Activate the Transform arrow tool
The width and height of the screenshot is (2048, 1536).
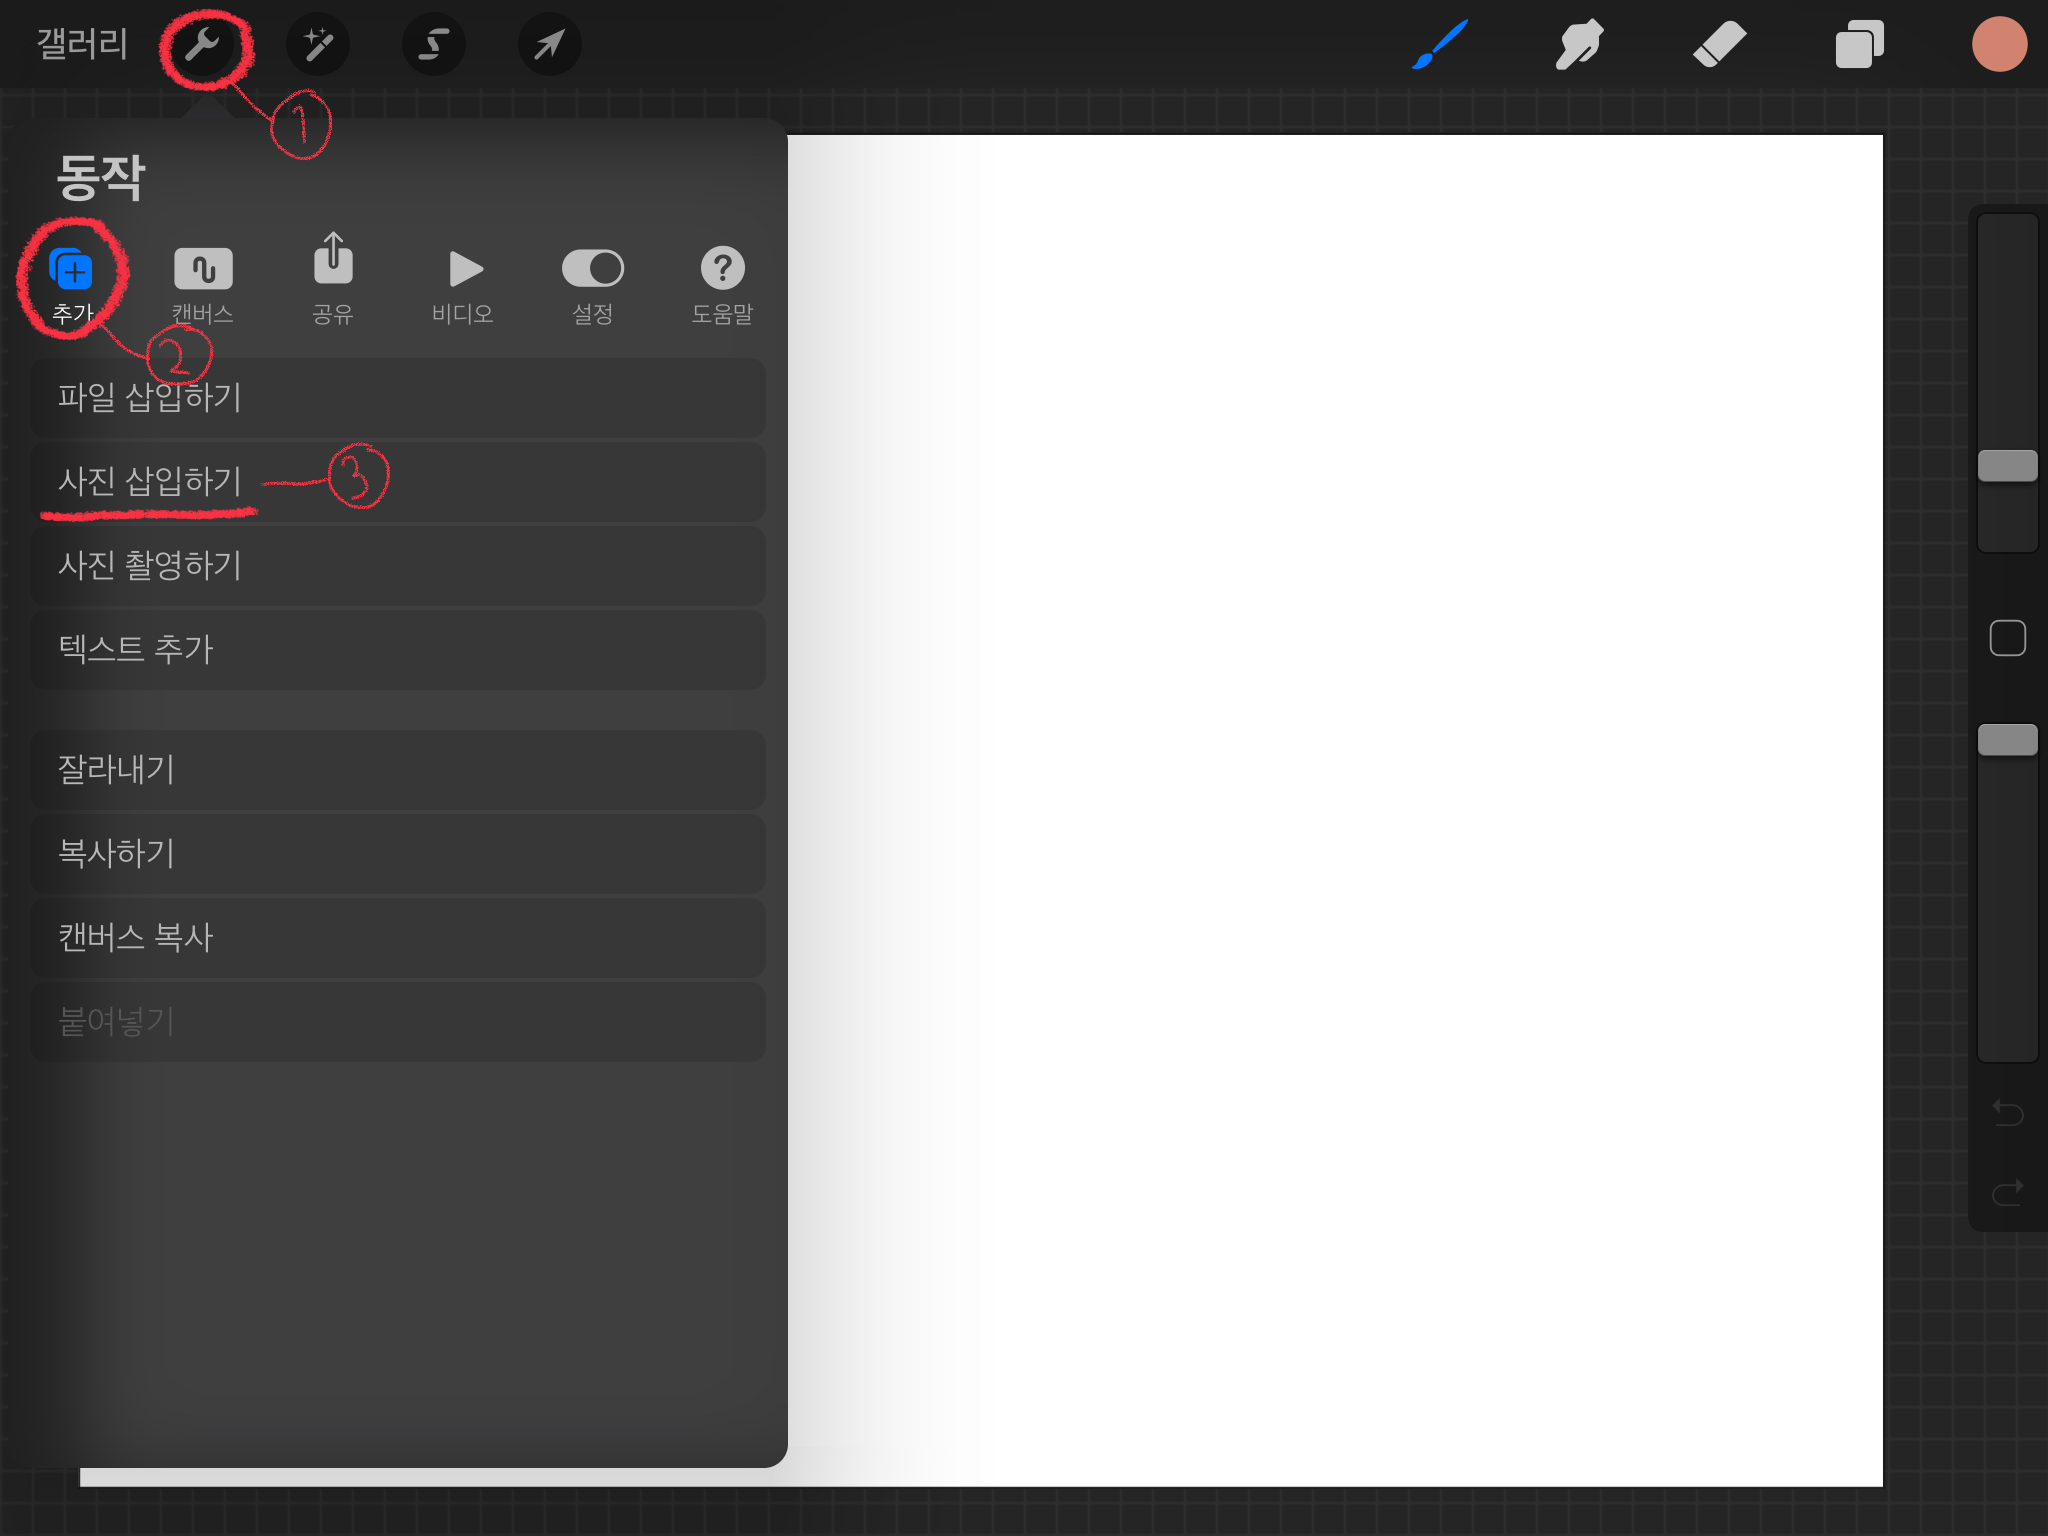click(549, 45)
